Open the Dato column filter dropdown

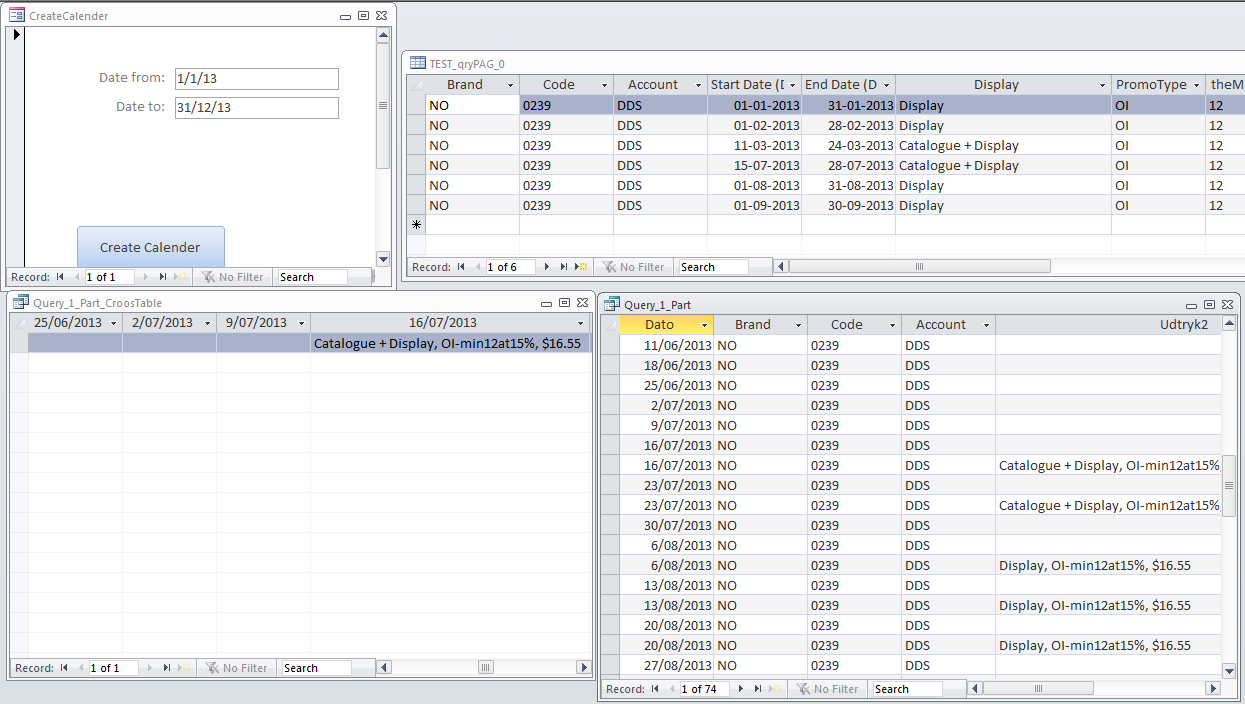[705, 325]
